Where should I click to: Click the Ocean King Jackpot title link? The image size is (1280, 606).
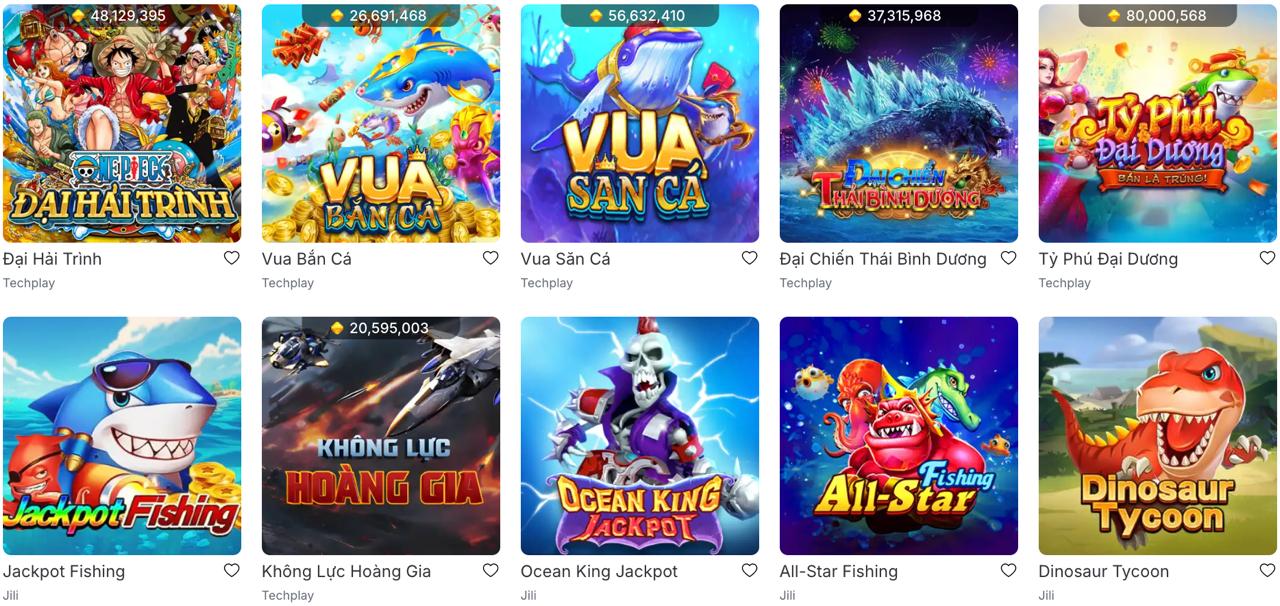pyautogui.click(x=599, y=572)
